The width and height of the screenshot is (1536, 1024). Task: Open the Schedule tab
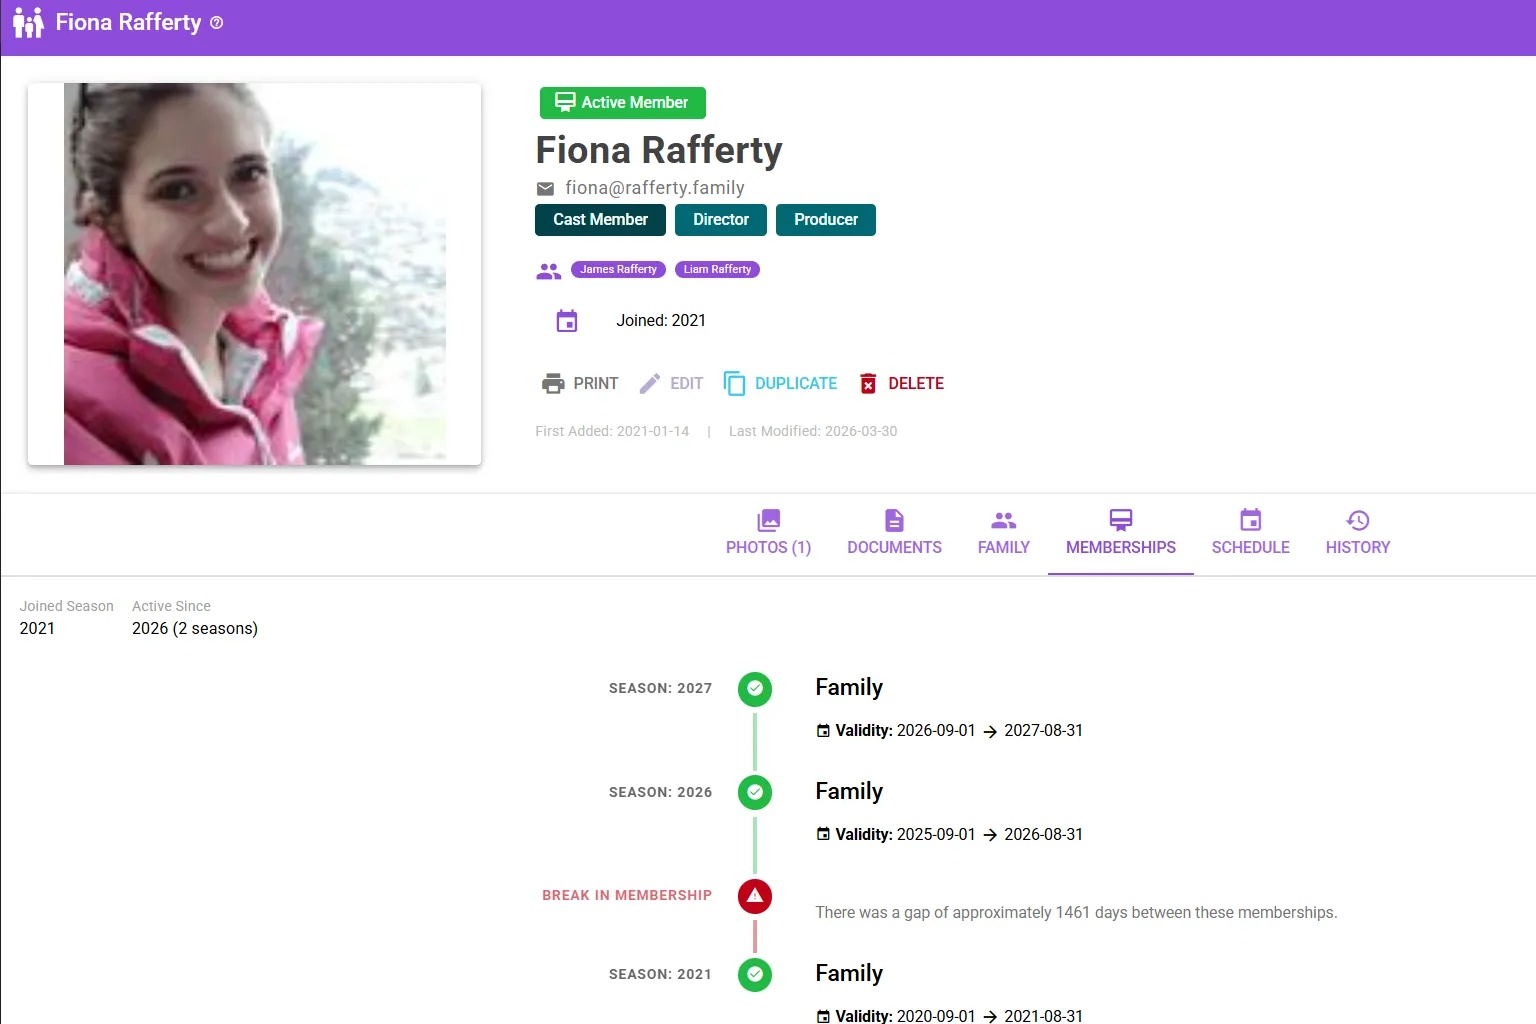click(1250, 534)
